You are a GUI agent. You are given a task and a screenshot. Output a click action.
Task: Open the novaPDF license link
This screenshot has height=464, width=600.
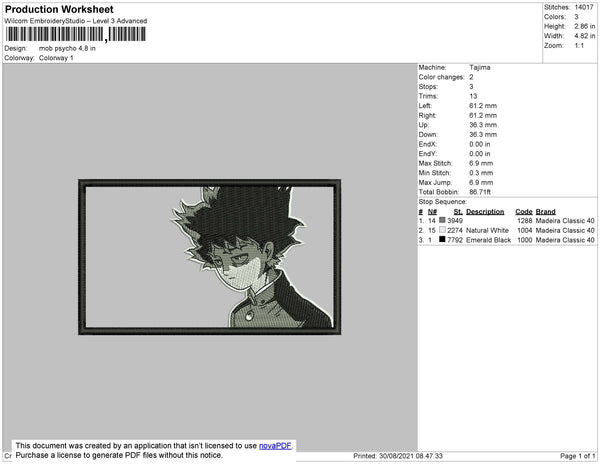(275, 446)
